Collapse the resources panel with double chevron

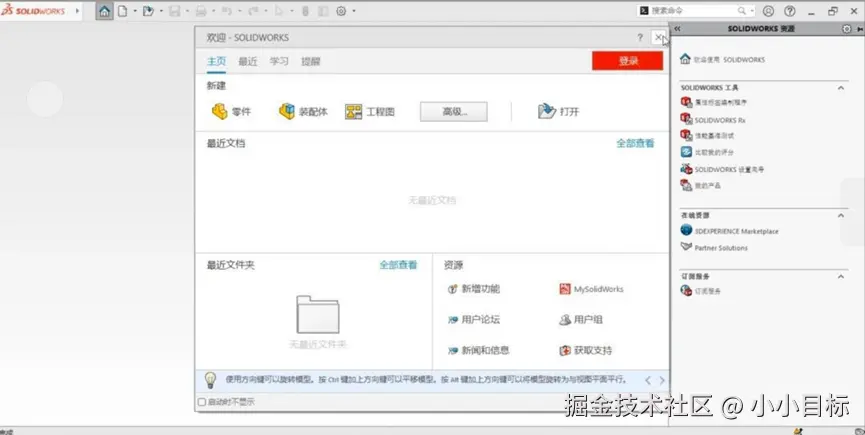tap(677, 29)
